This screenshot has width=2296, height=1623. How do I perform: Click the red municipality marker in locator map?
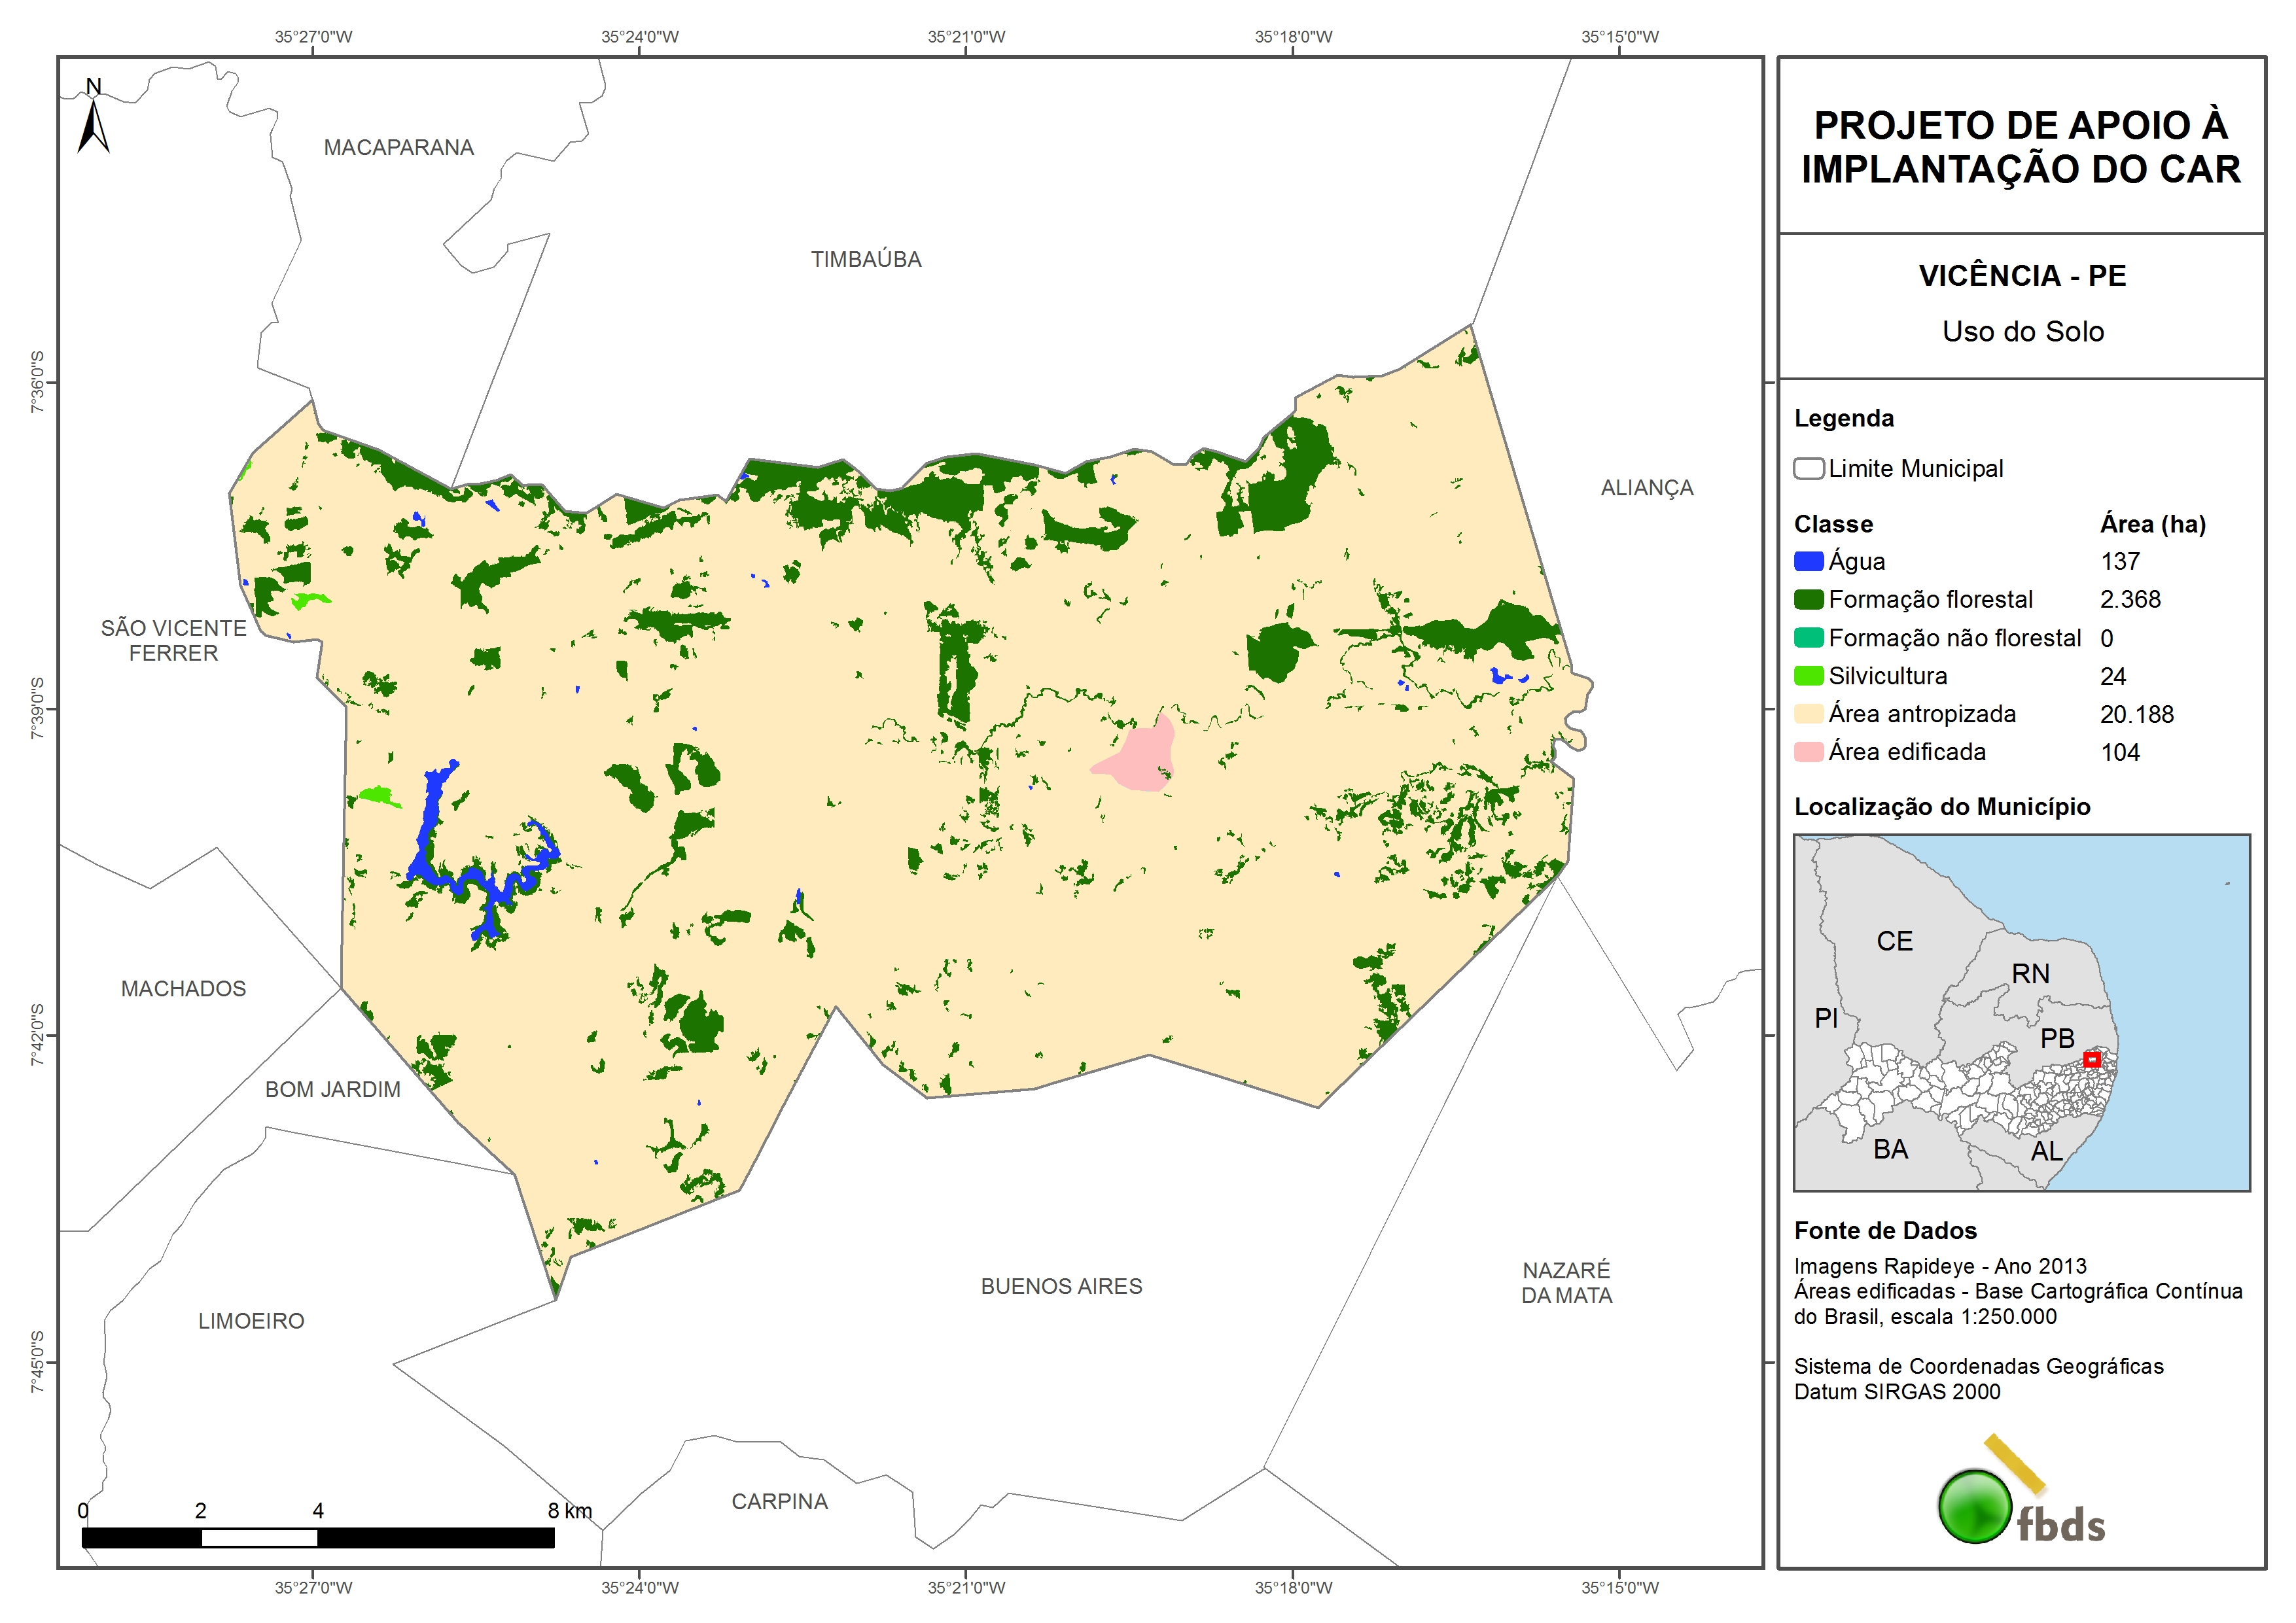pos(2091,1059)
